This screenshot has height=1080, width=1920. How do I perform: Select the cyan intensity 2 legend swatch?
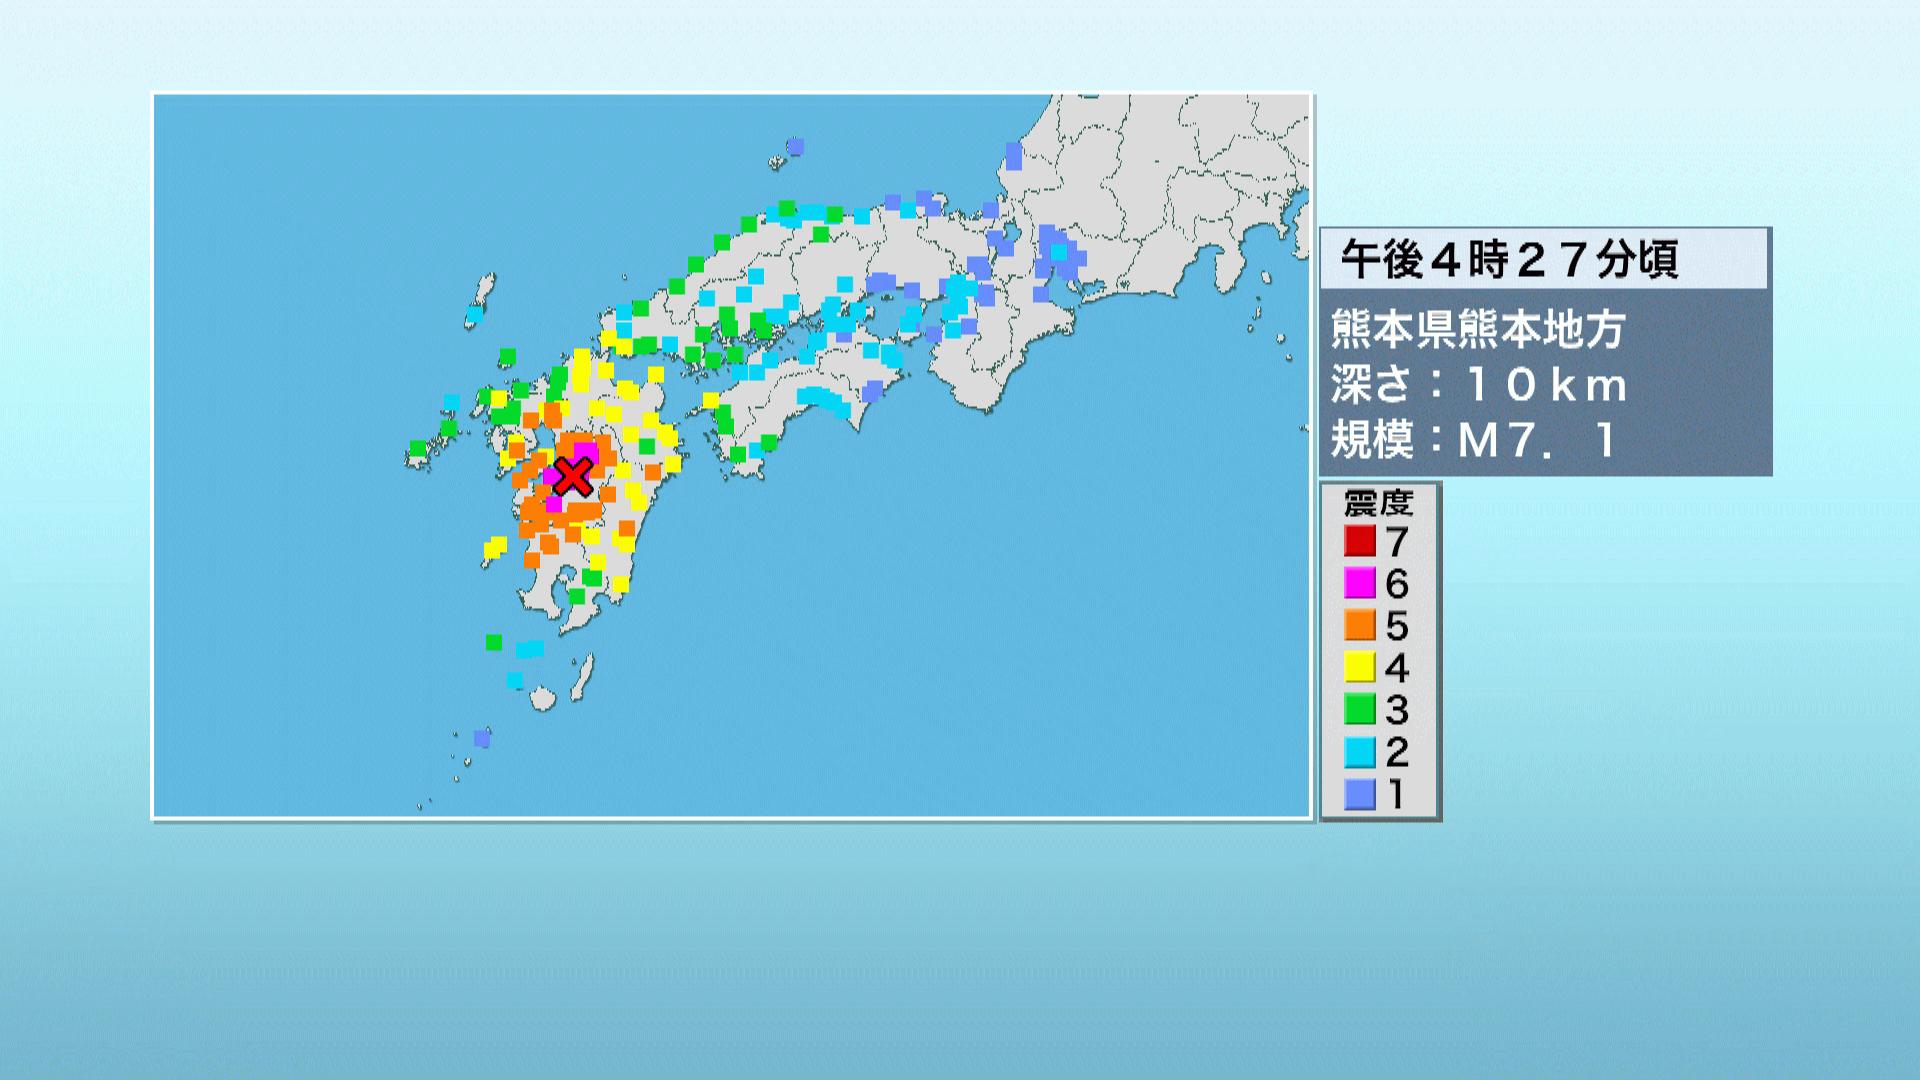point(1360,751)
